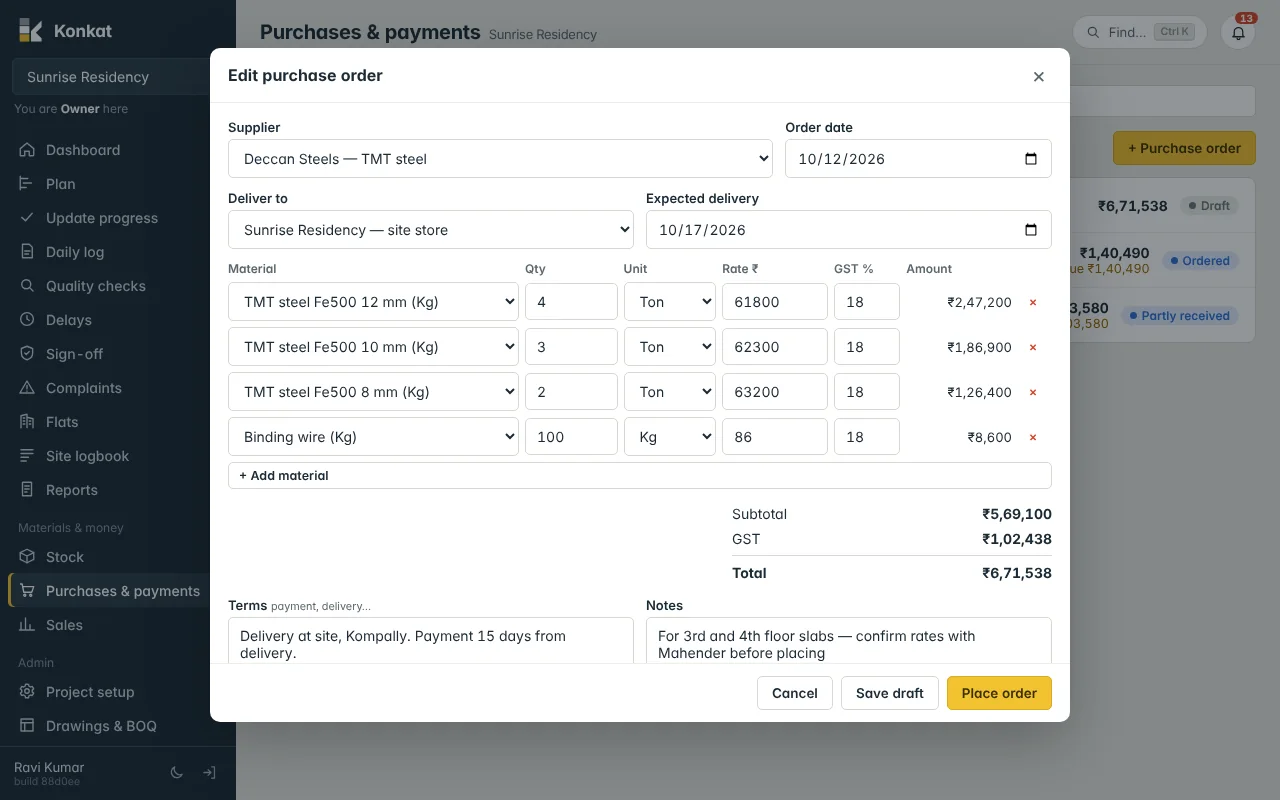Toggle dark mode moon icon

pyautogui.click(x=177, y=773)
